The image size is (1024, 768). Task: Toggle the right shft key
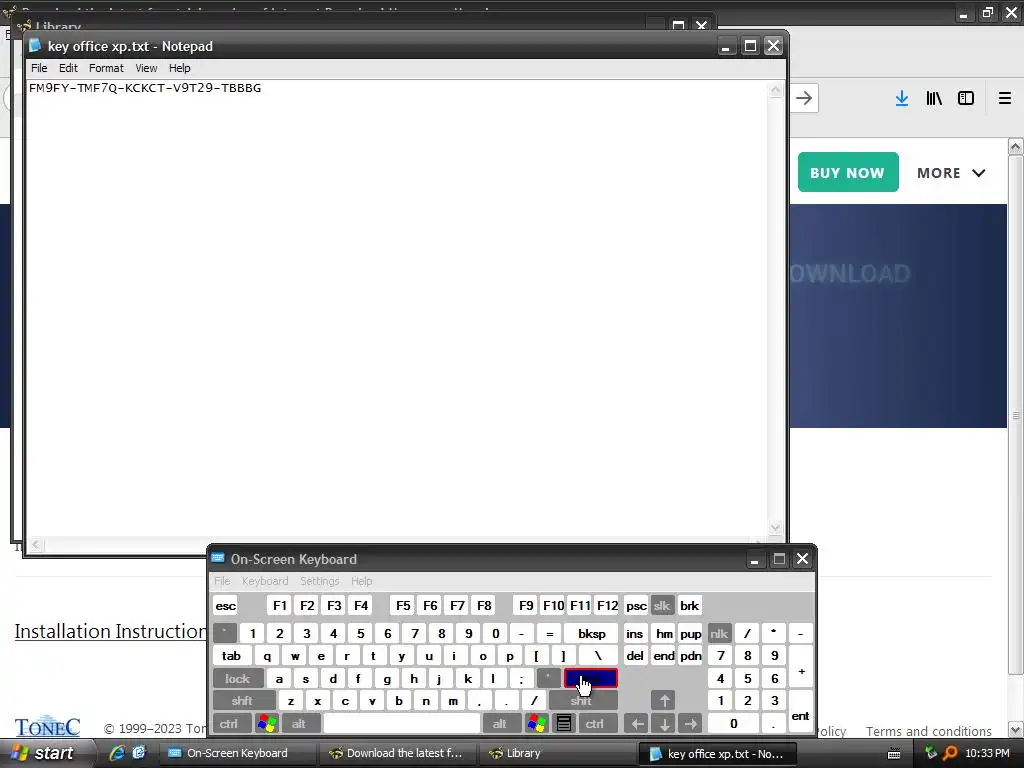point(581,701)
